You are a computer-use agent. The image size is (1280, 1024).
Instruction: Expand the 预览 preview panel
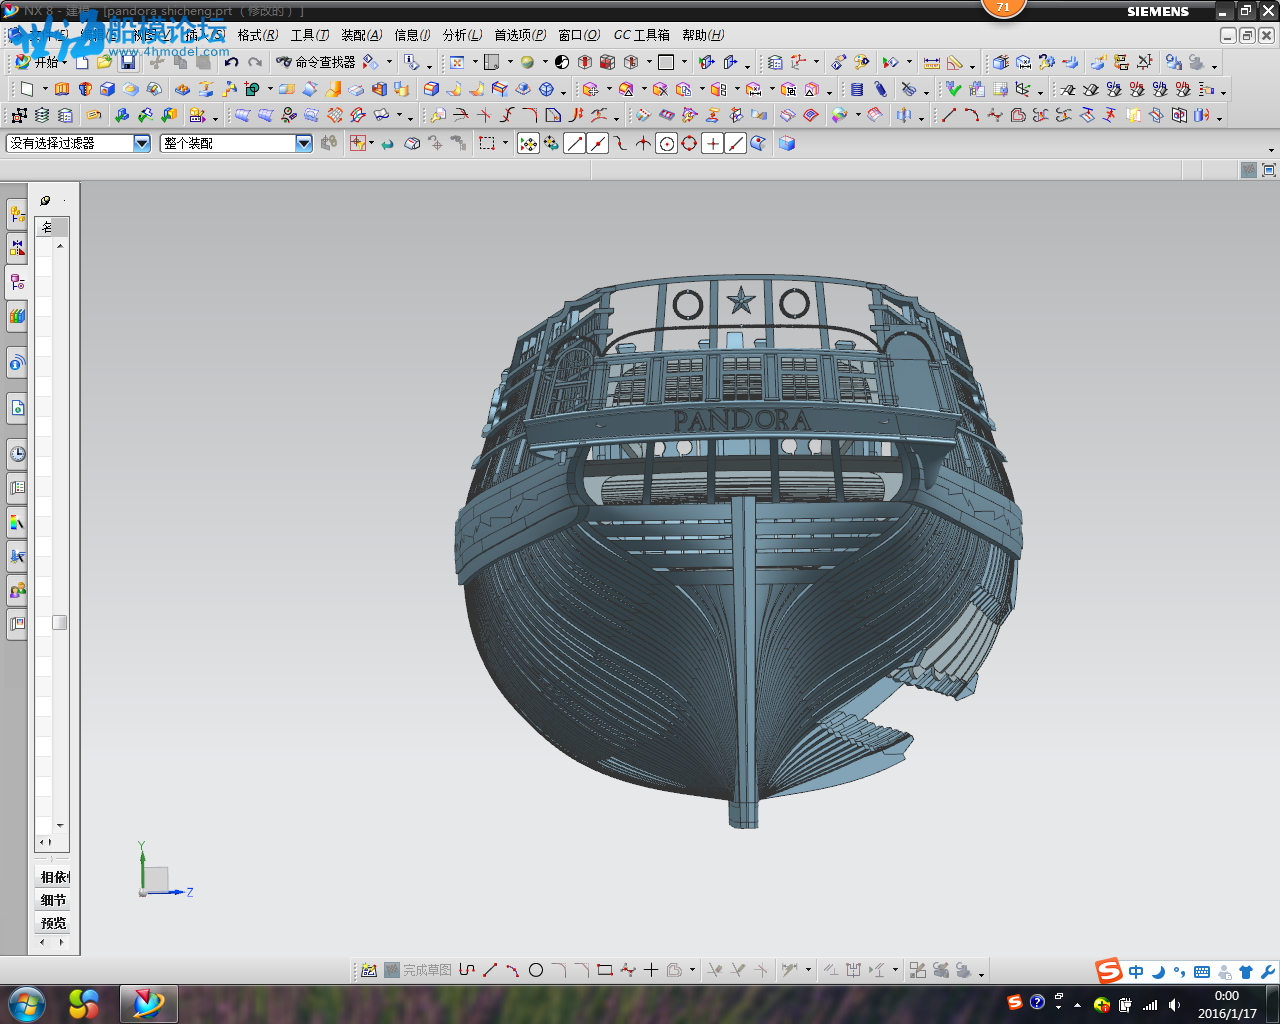(53, 923)
